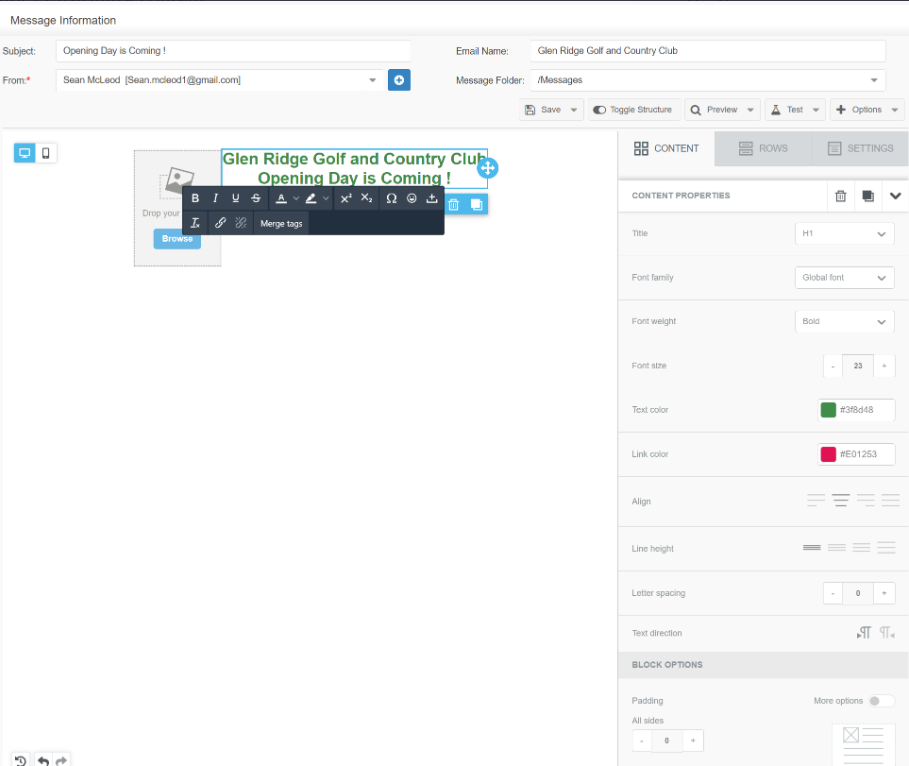Open the Font weight dropdown

[x=844, y=321]
